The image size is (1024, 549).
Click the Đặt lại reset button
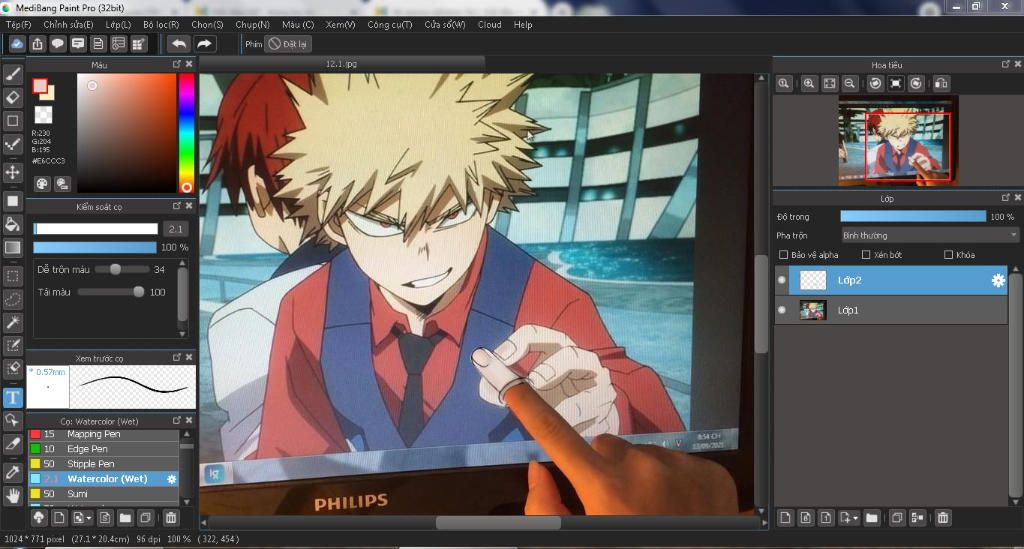pos(288,44)
